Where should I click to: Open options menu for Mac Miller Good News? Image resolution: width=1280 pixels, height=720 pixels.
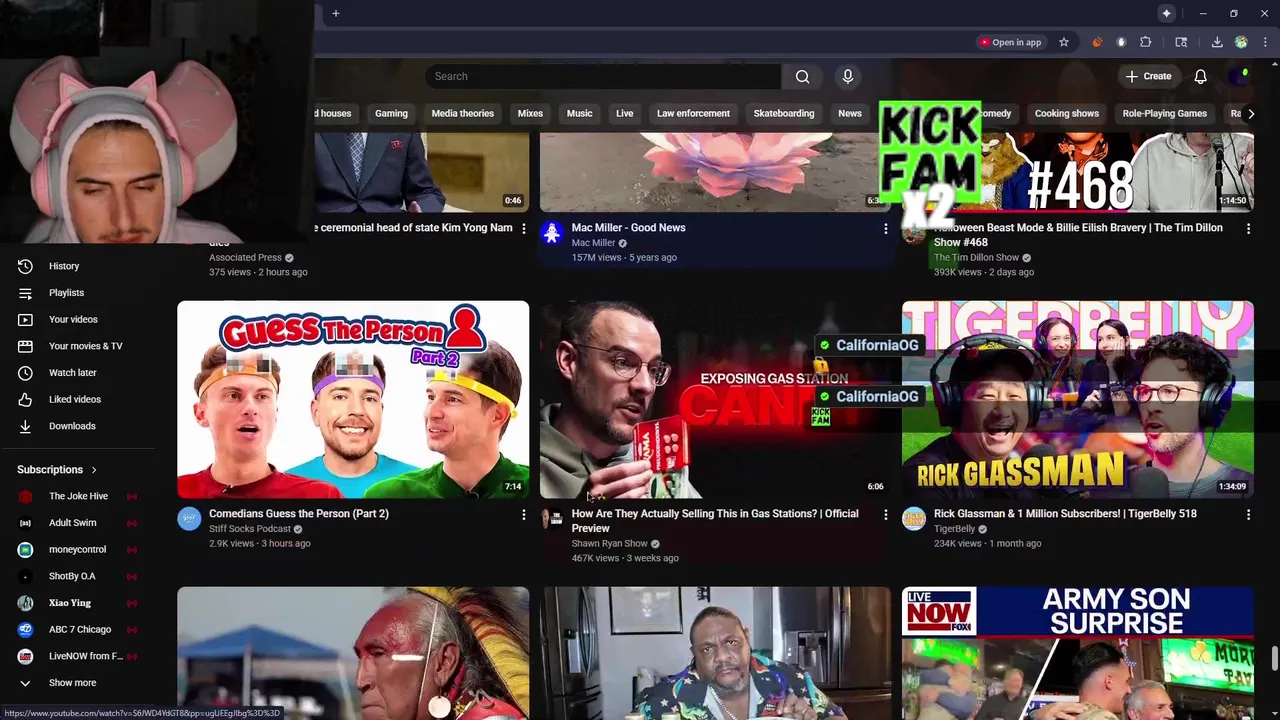point(885,229)
